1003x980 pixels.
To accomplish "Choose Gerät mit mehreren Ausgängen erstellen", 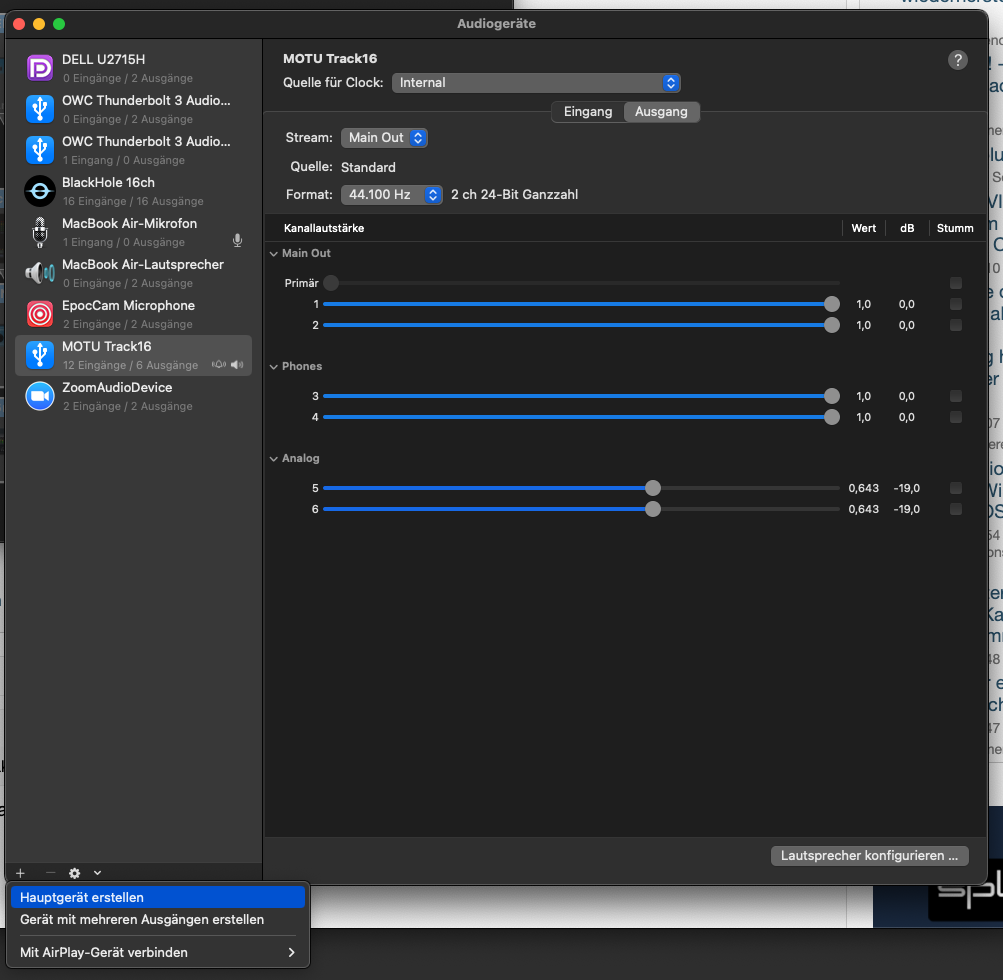I will (x=158, y=919).
